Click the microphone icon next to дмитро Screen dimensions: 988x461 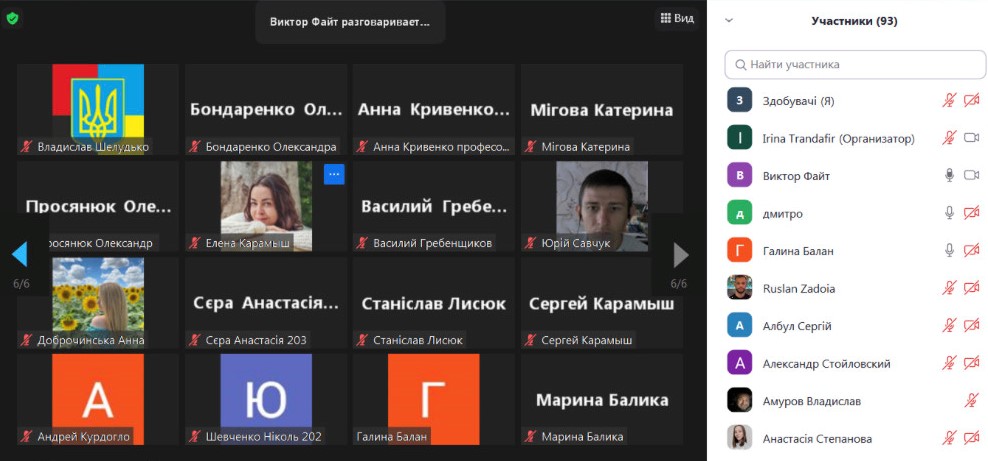pos(949,213)
